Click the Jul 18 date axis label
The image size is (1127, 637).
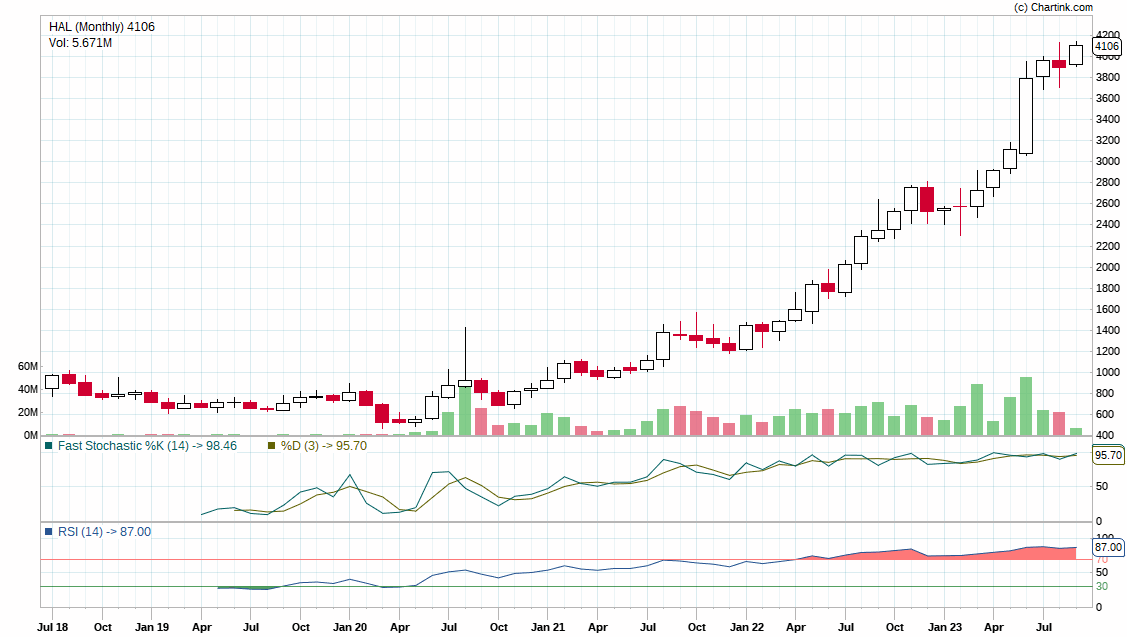[52, 627]
